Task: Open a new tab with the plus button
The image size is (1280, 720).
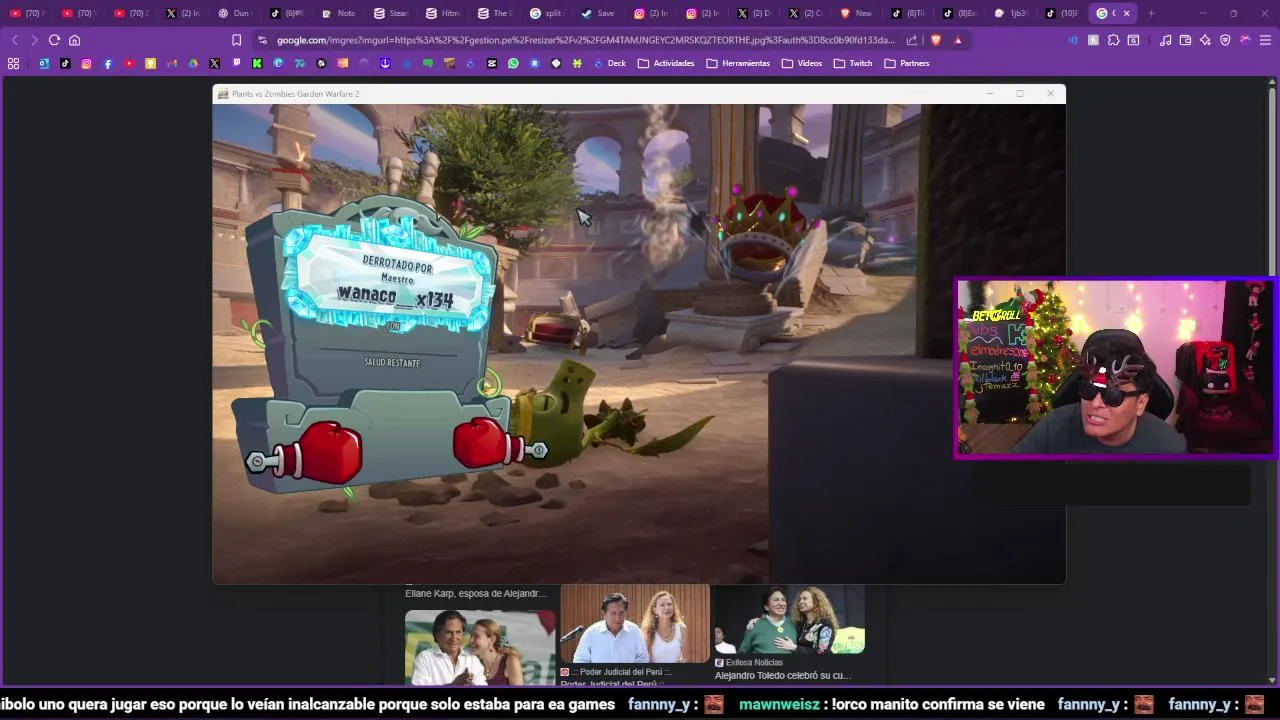Action: [x=1151, y=13]
